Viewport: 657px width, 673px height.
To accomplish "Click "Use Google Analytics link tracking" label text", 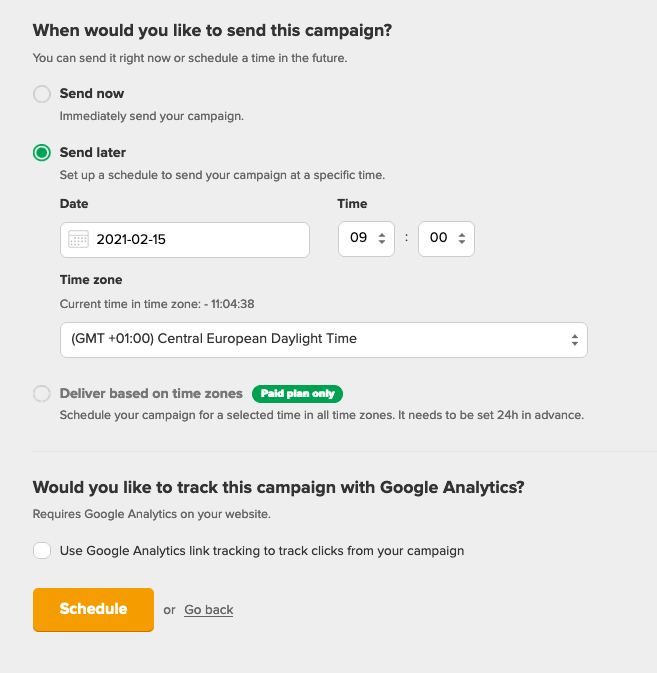I will (262, 551).
